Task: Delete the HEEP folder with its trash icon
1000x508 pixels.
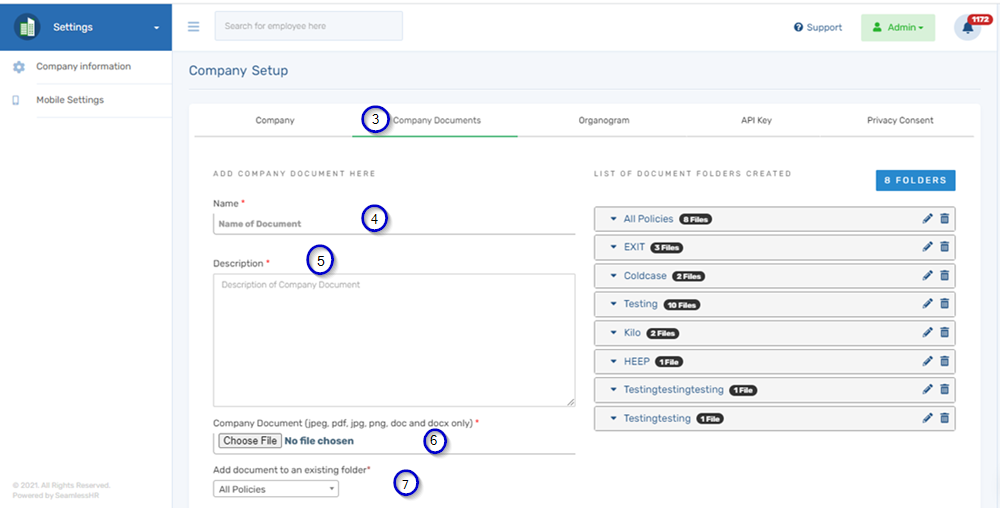Action: (945, 361)
